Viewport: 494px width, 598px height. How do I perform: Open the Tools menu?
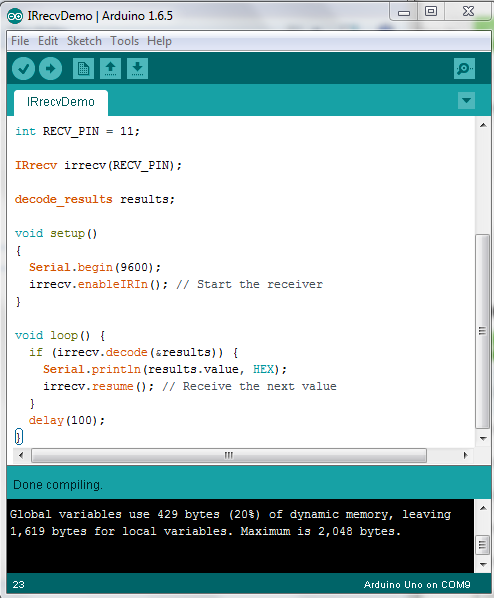click(124, 41)
